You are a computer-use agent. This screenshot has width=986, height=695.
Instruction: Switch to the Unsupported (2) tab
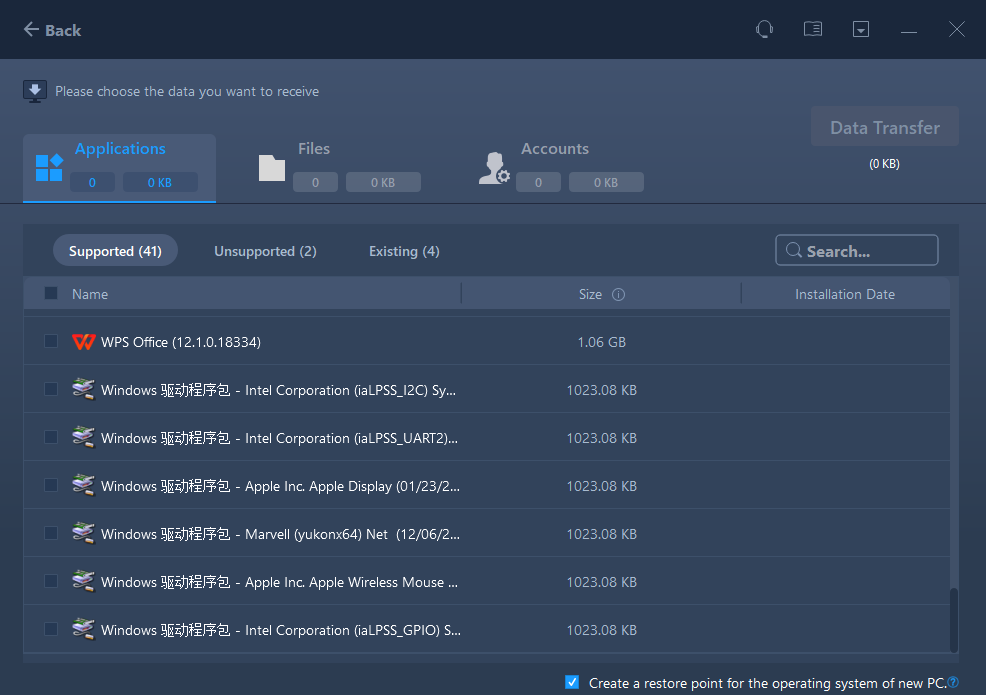[x=265, y=251]
